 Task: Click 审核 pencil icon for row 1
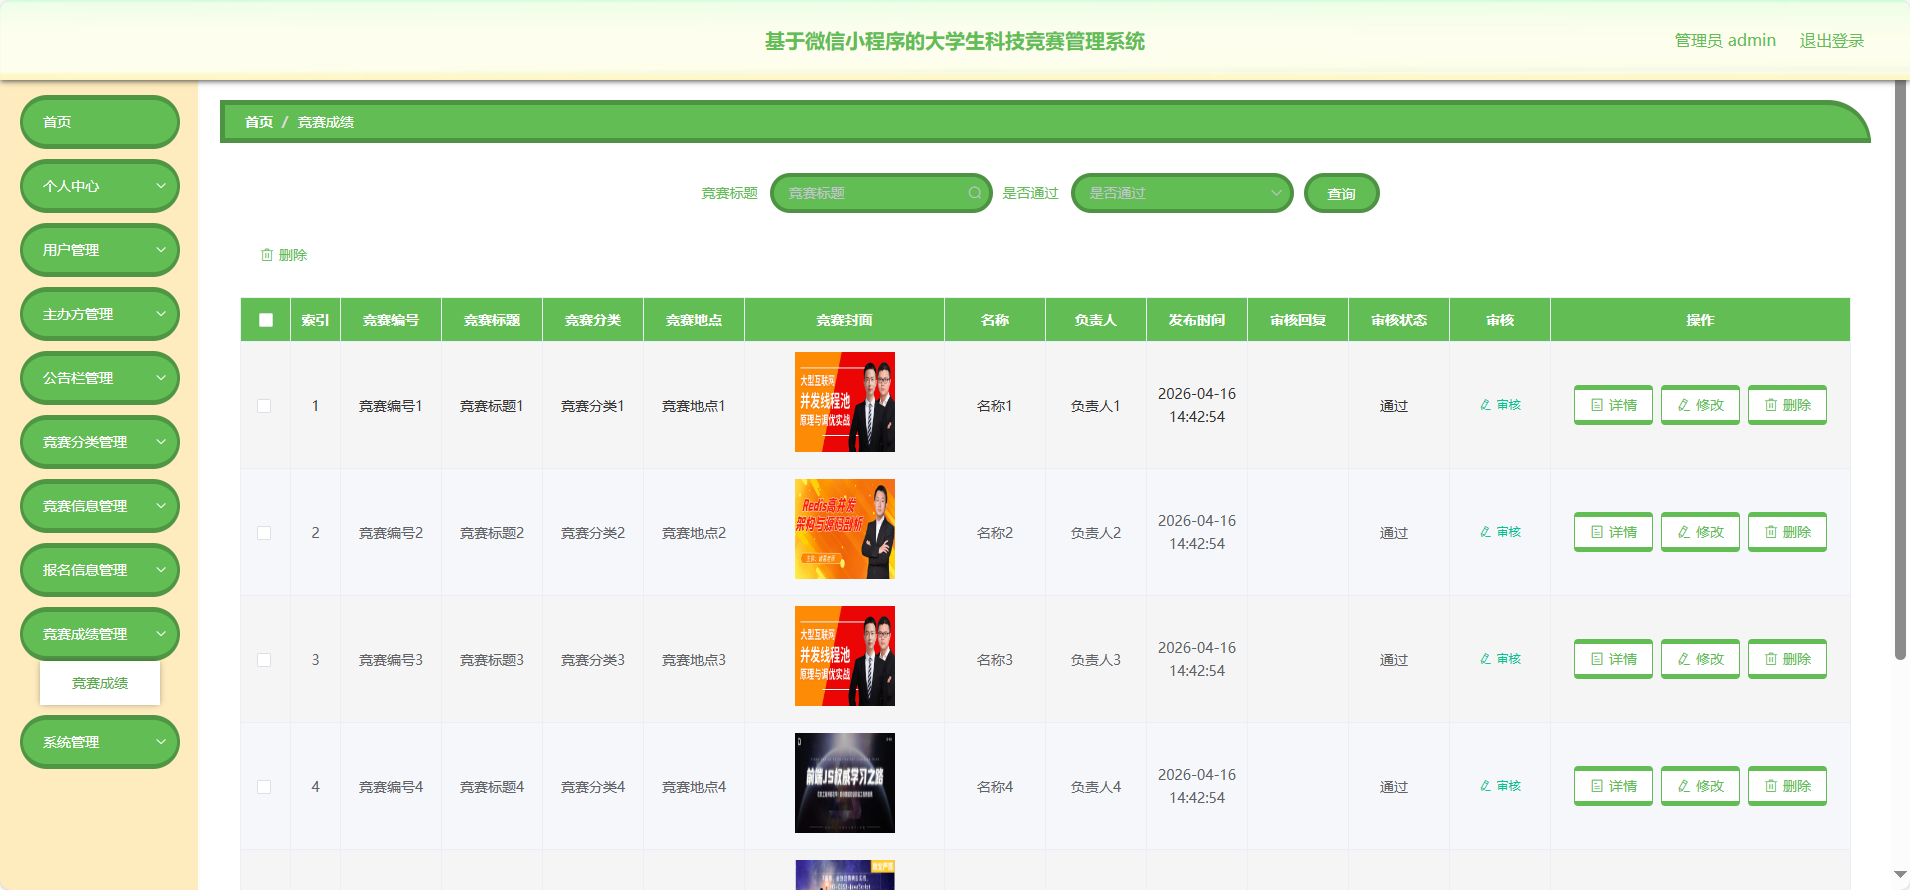[x=1485, y=405]
